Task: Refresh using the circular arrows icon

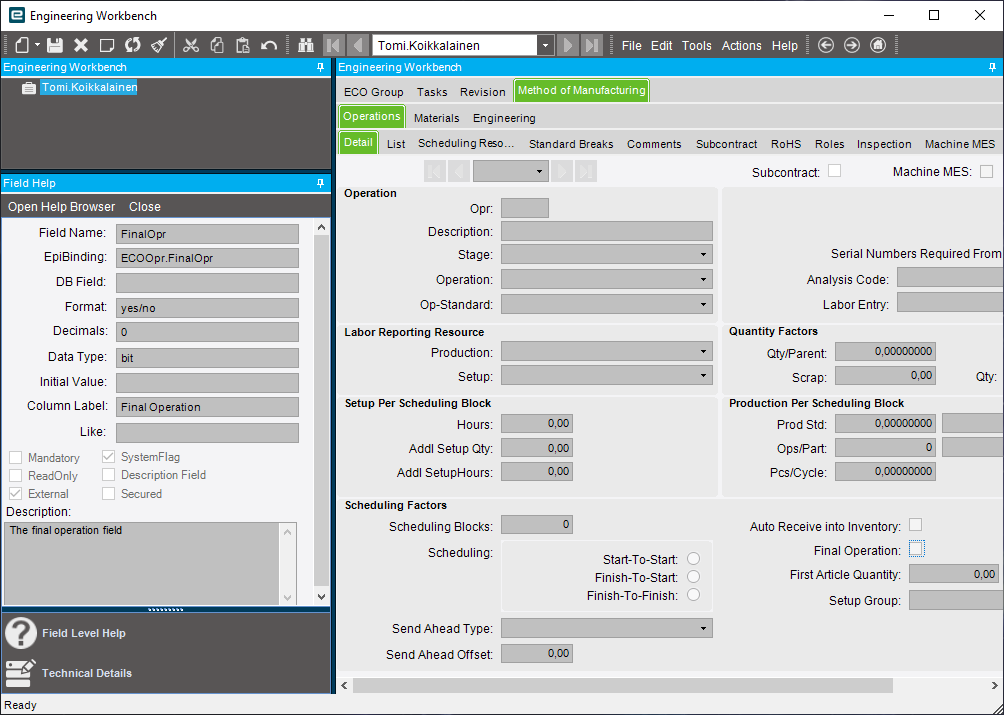Action: tap(133, 45)
